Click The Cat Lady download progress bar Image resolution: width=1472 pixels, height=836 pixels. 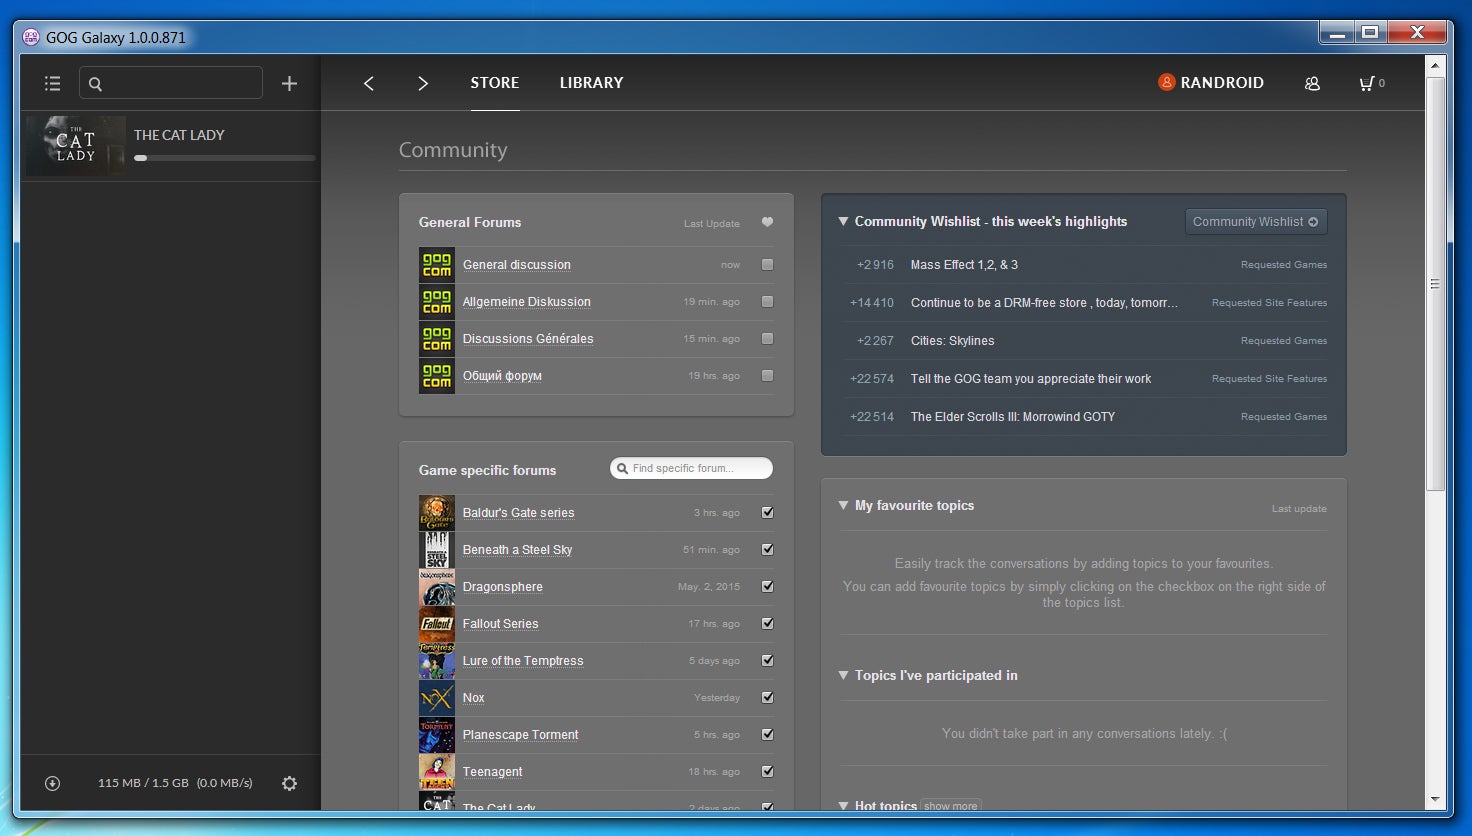point(225,158)
